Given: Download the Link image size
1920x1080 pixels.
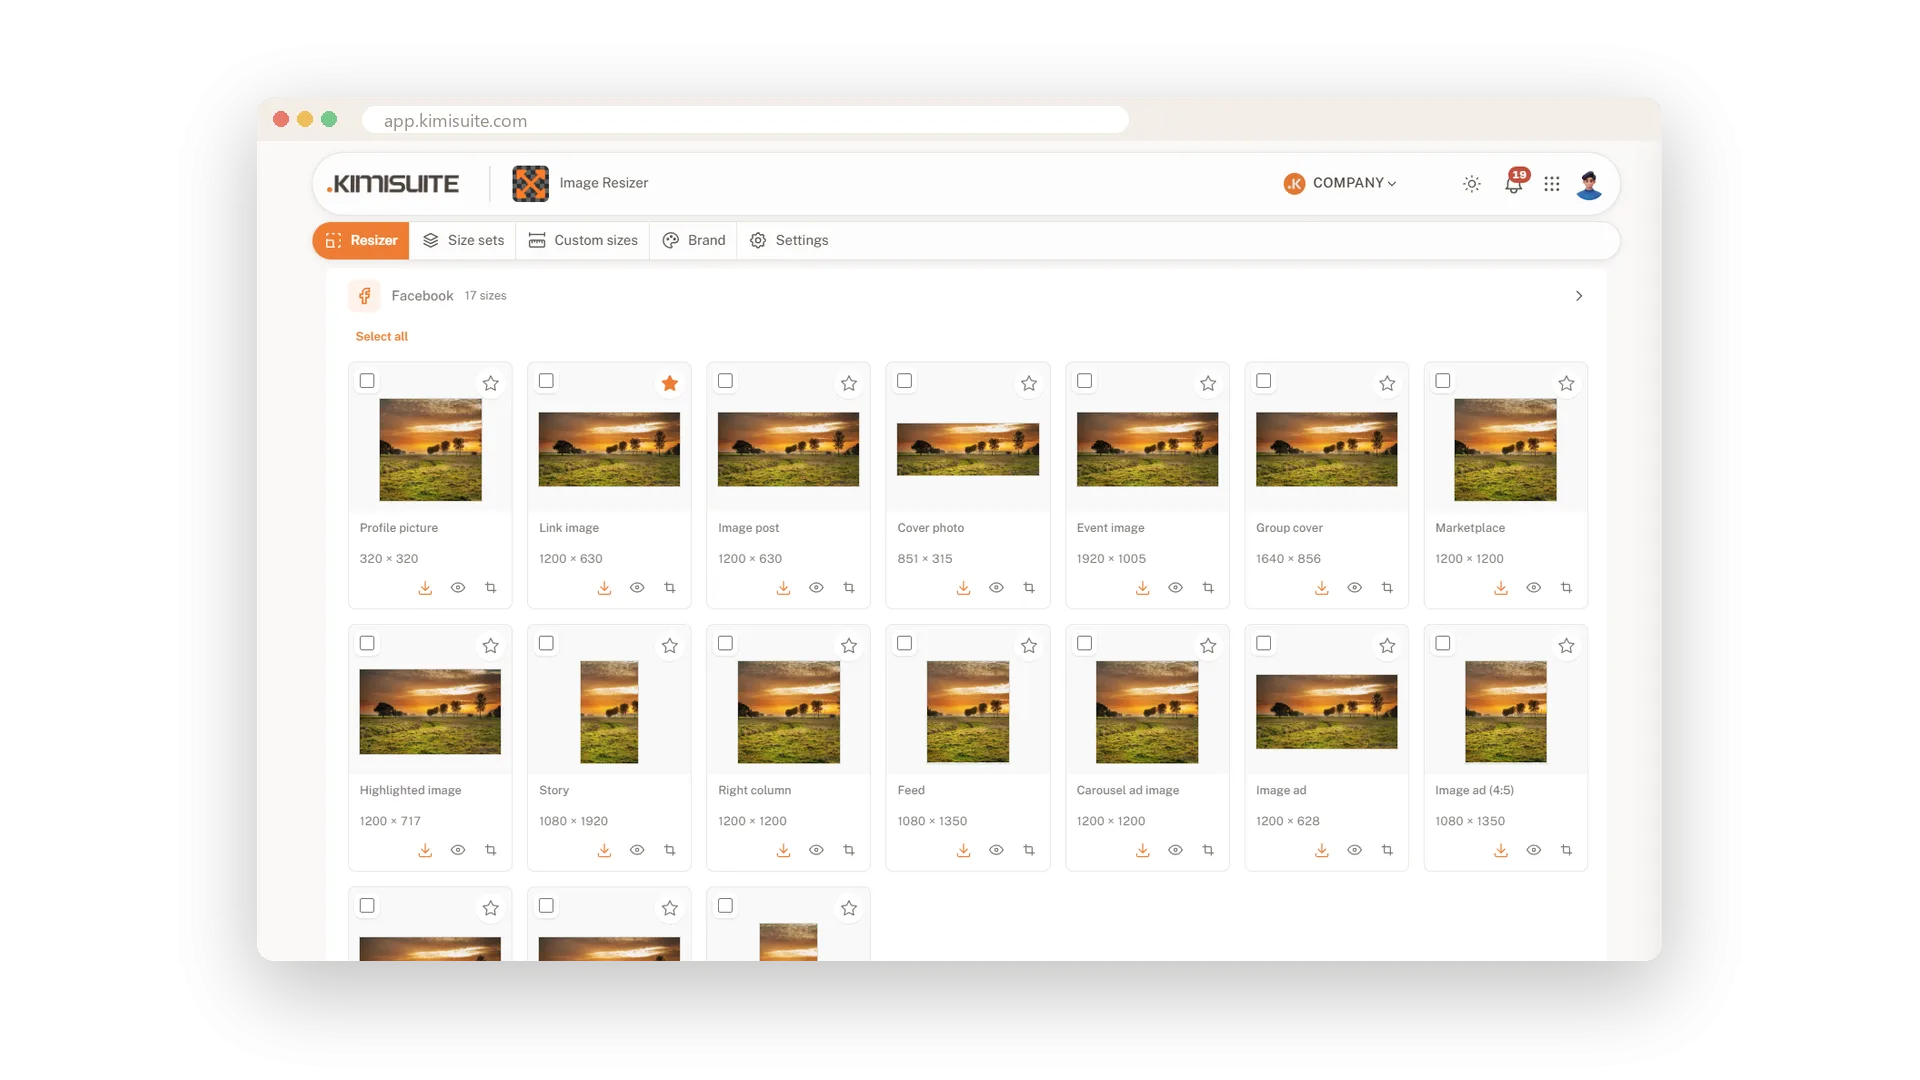Looking at the screenshot, I should click(x=604, y=588).
